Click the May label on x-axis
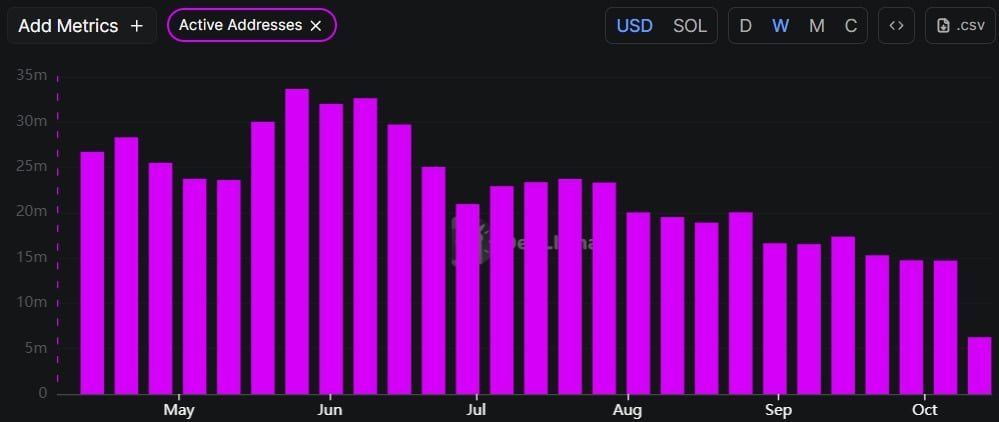Screen dimensions: 999x422 (178, 410)
